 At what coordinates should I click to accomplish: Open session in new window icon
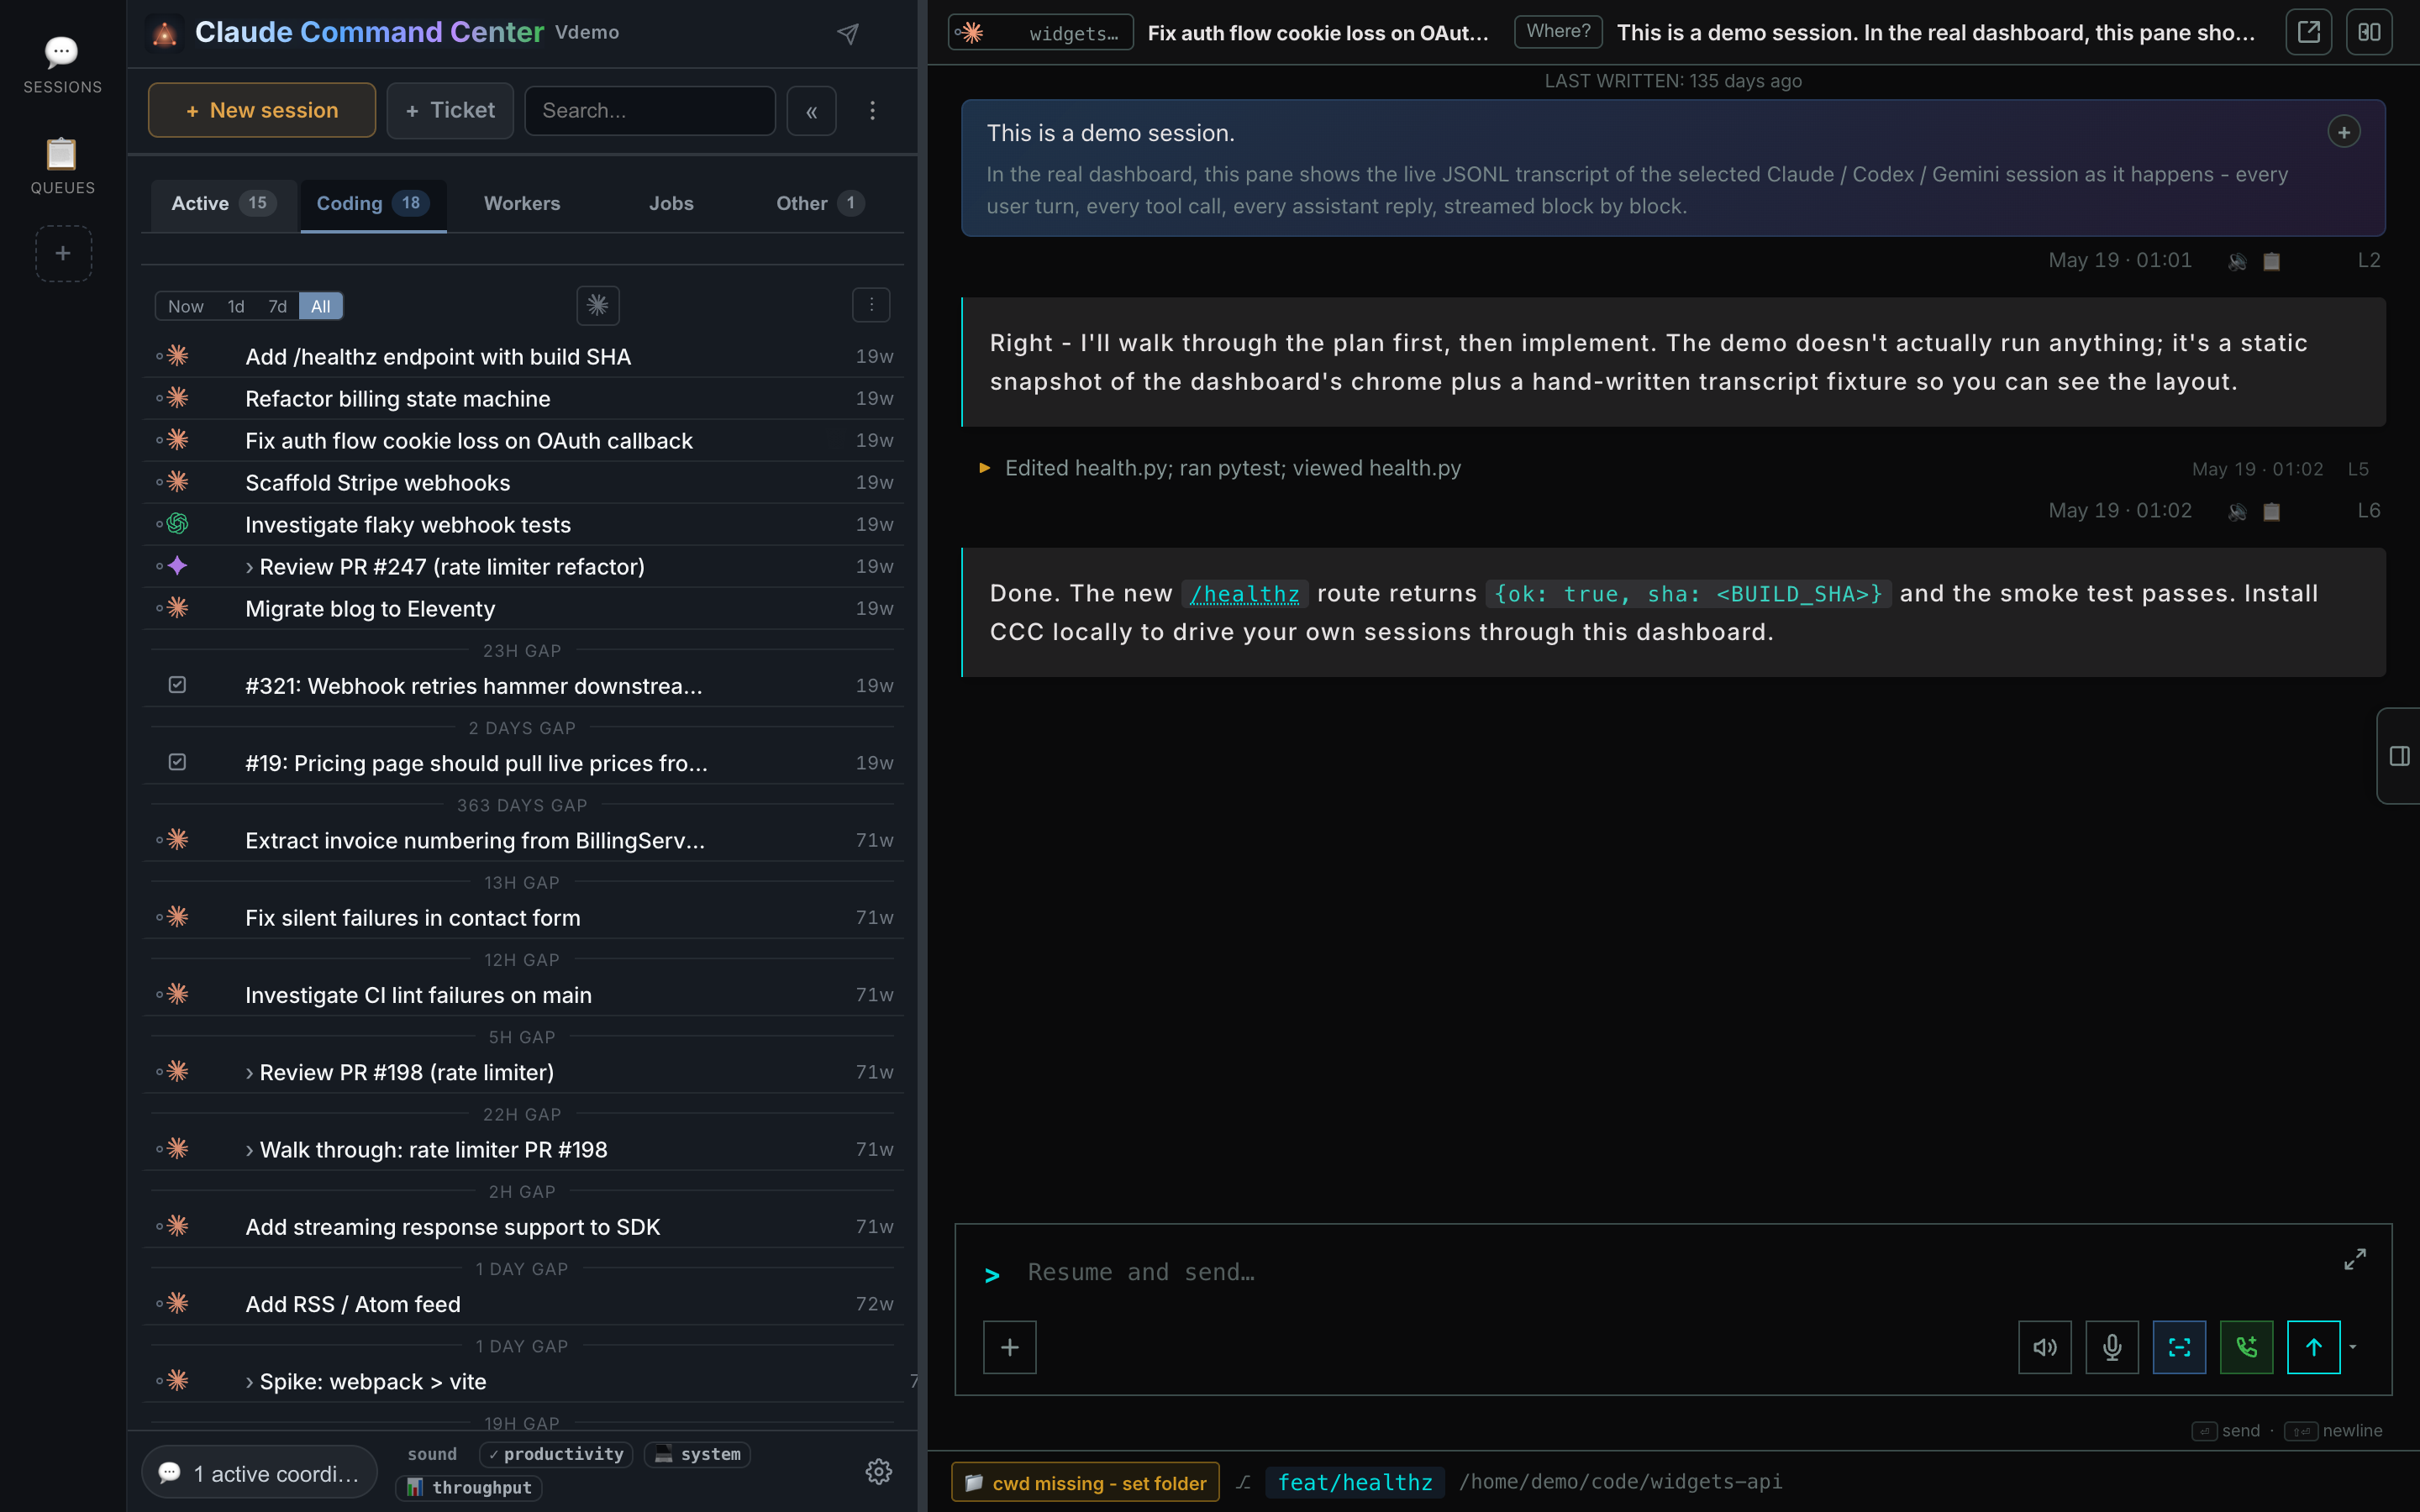2309,32
